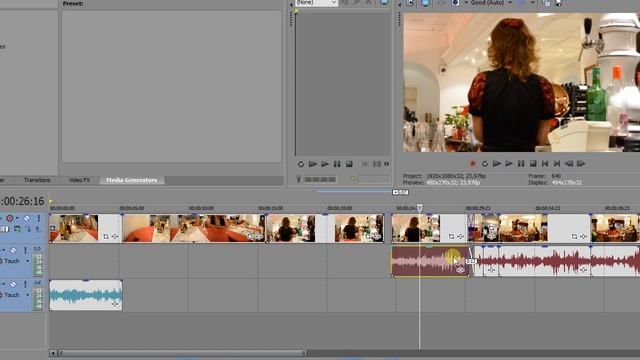This screenshot has width=640, height=360.
Task: Open Event FX on the teal audio clip
Action: click(x=115, y=304)
